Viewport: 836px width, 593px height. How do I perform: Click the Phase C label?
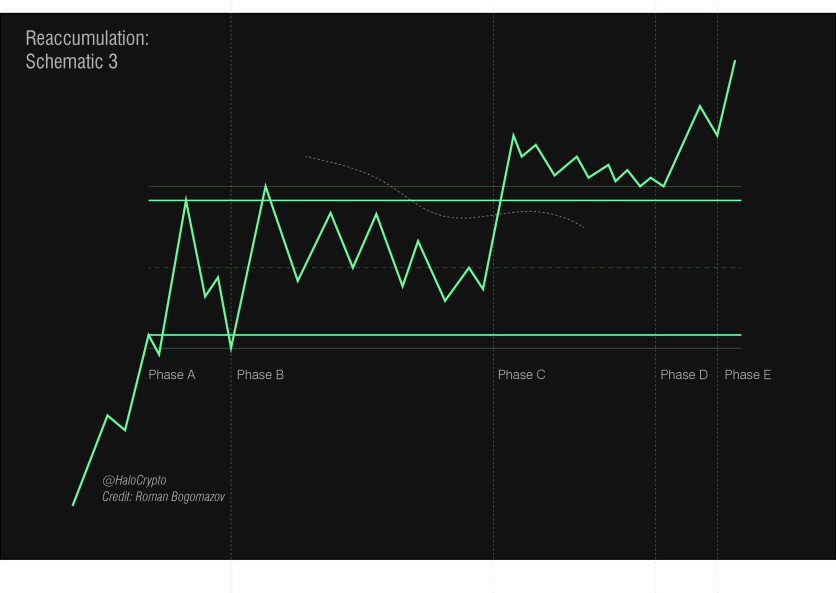pyautogui.click(x=521, y=375)
